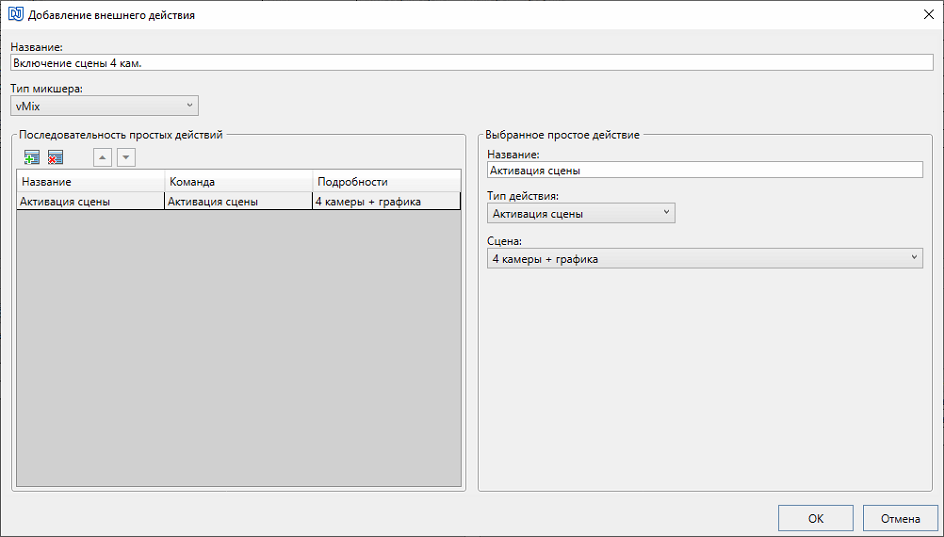
Task: Confirm with the OK button
Action: [816, 518]
